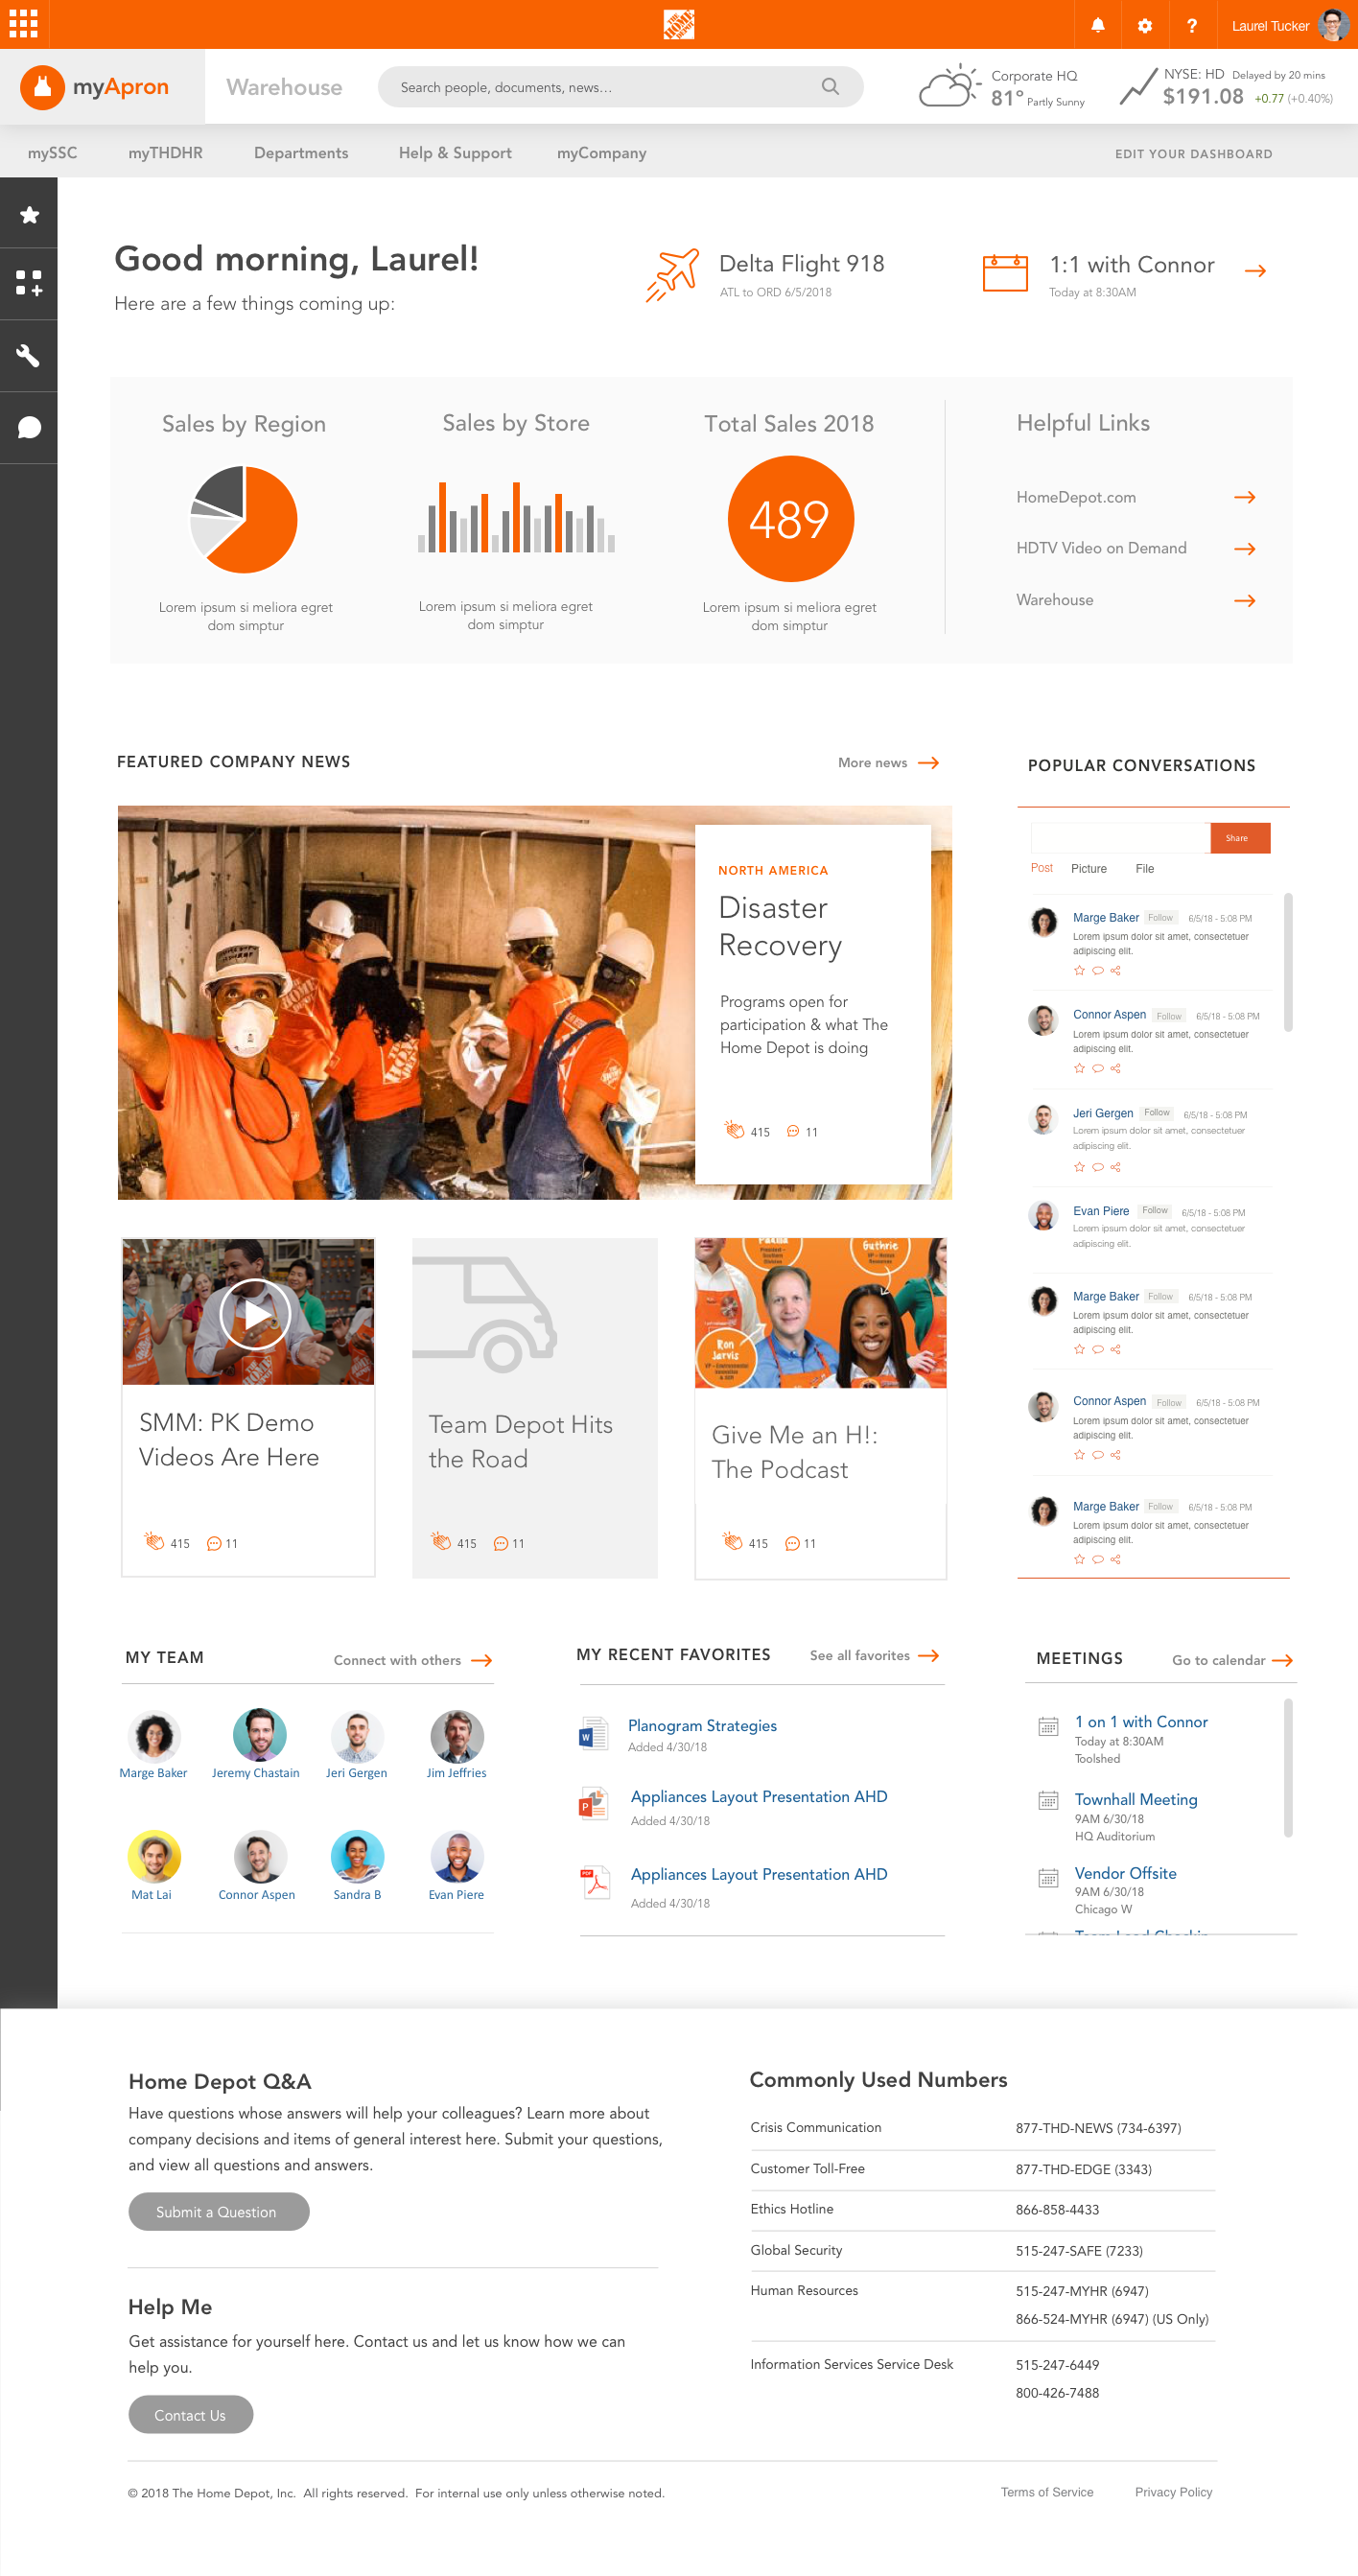Click comment icon on Disaster Recovery card

pyautogui.click(x=793, y=1131)
